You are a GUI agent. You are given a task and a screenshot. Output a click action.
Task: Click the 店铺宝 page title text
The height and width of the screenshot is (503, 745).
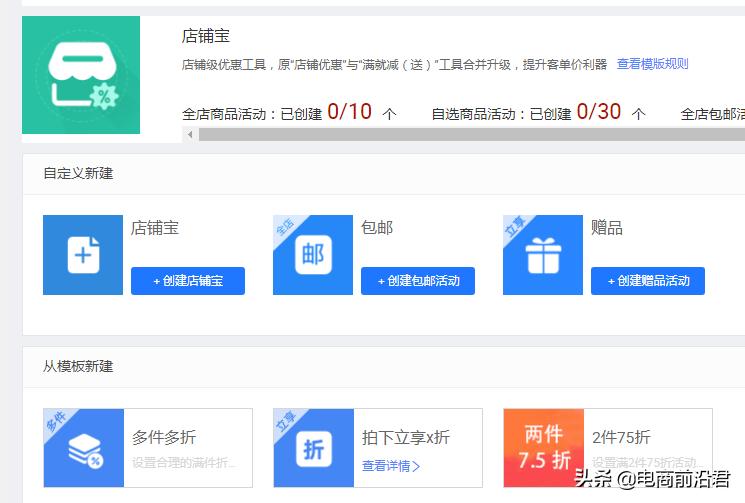(x=206, y=36)
